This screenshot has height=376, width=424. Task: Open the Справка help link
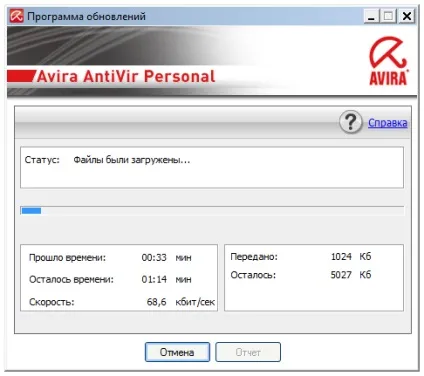click(x=387, y=123)
